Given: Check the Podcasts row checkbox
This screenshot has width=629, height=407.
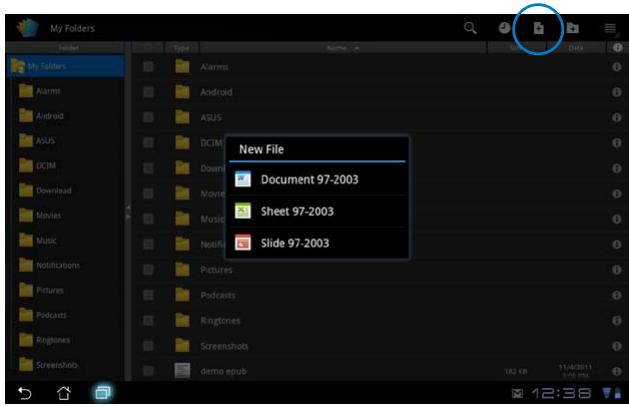Looking at the screenshot, I should 148,295.
